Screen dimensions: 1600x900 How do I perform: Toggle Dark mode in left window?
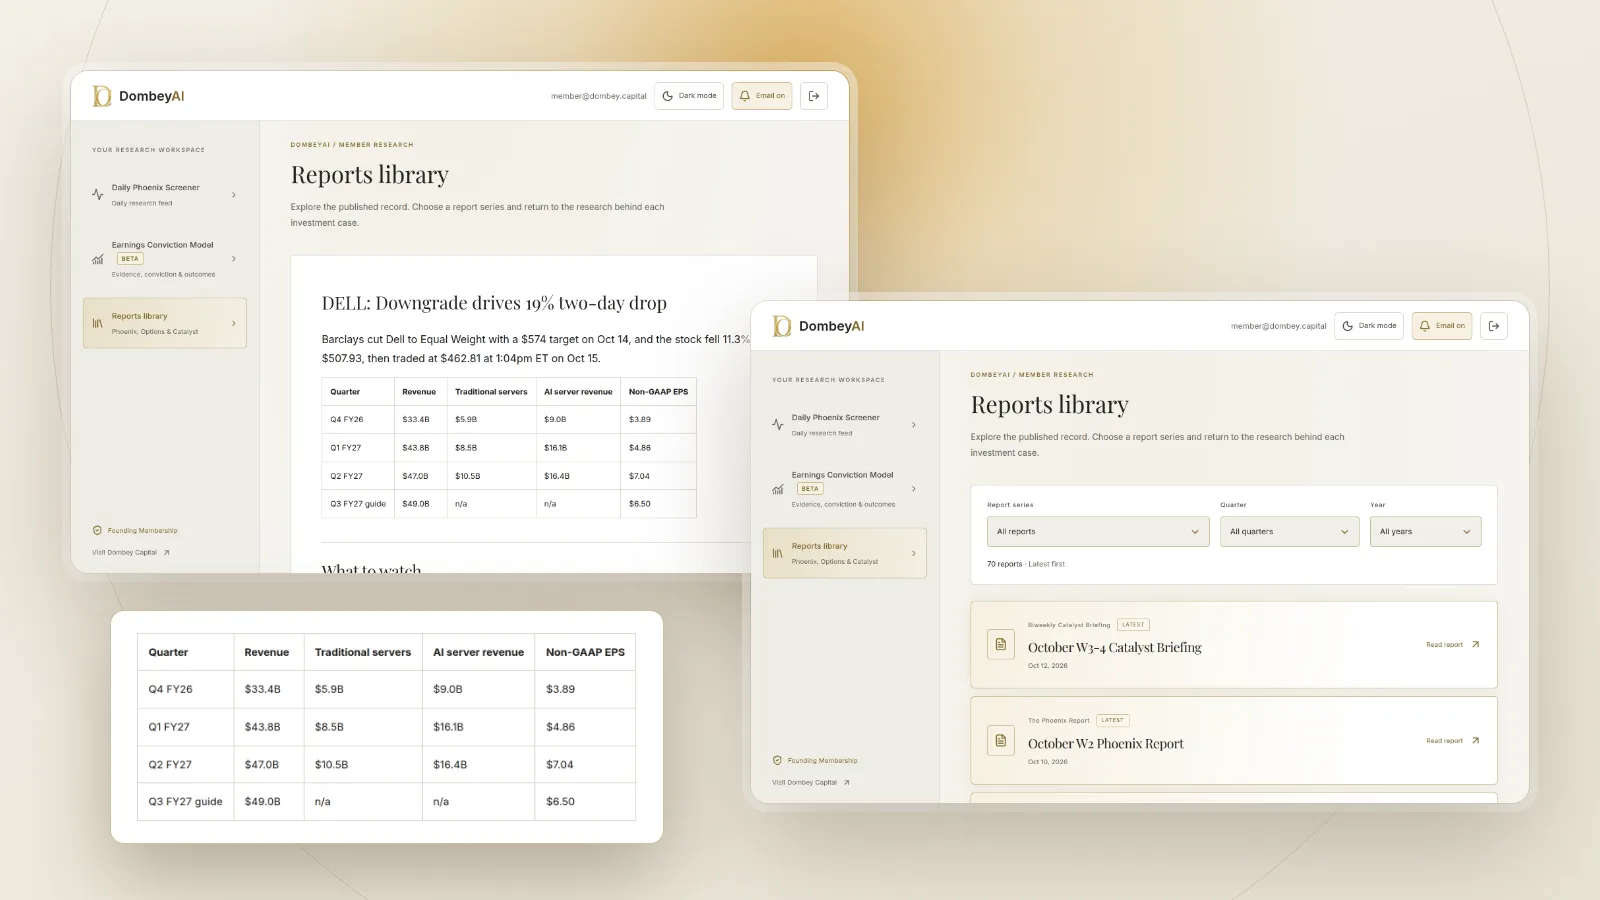pos(689,96)
